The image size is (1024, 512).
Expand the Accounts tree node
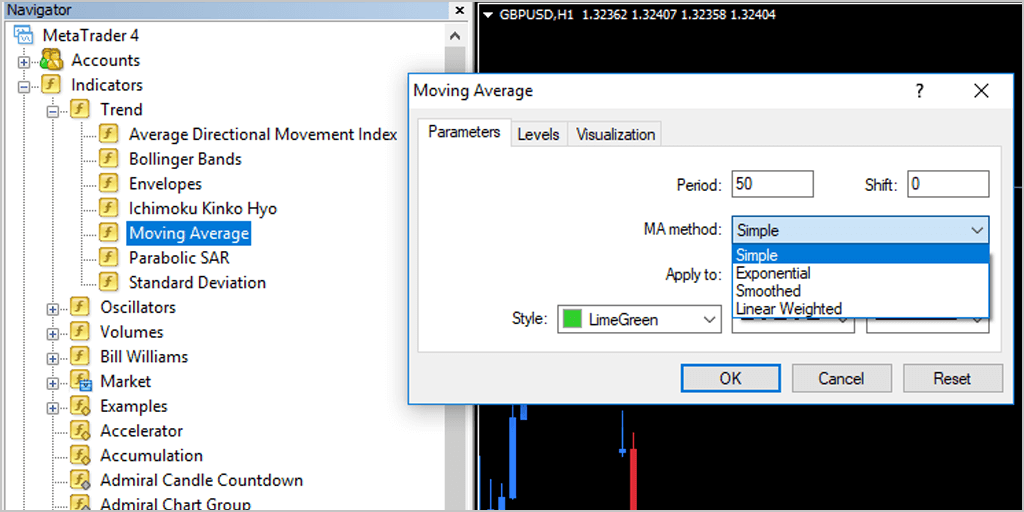click(25, 62)
